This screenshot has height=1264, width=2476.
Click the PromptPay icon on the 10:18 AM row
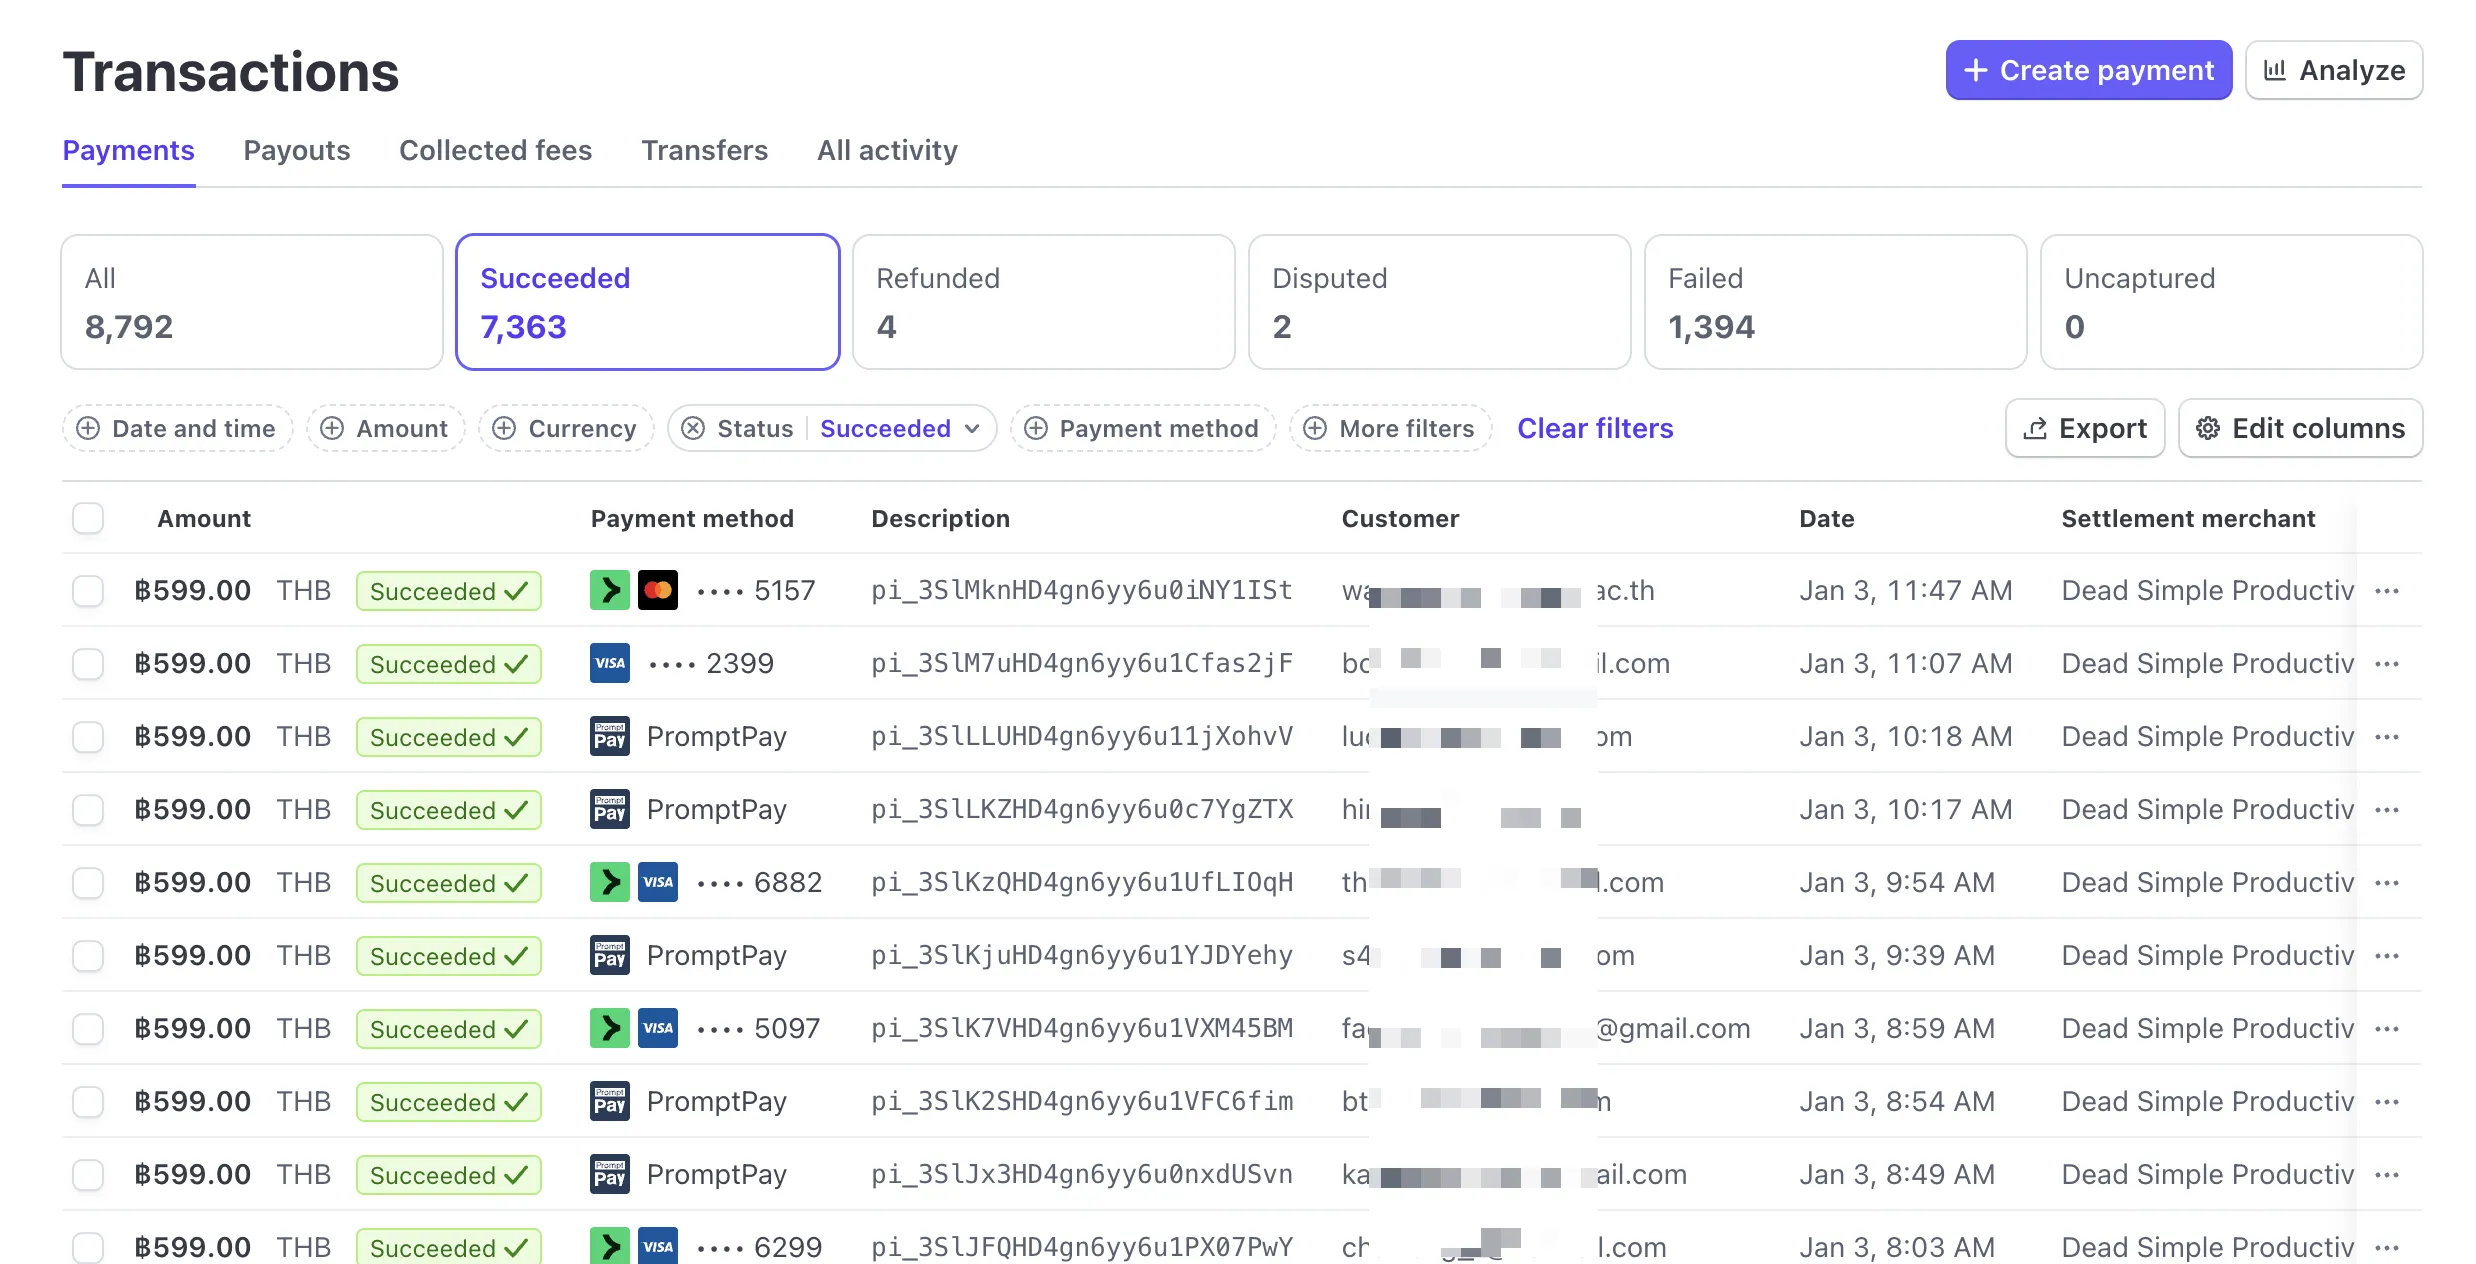tap(609, 736)
